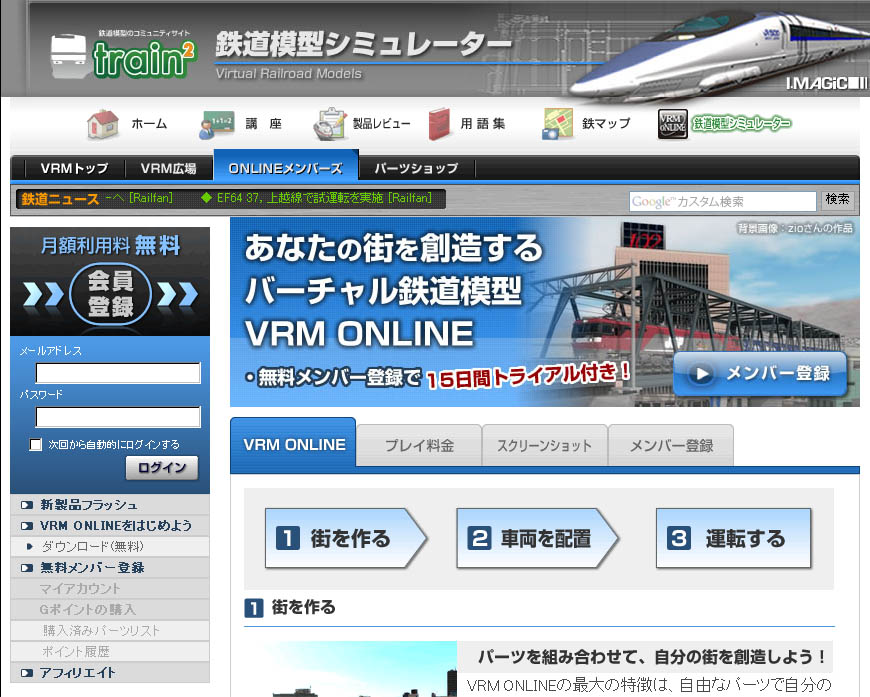Screen dimensions: 870x697
Task: Click the 月額利用料 無料 banner text
Action: click(x=110, y=245)
